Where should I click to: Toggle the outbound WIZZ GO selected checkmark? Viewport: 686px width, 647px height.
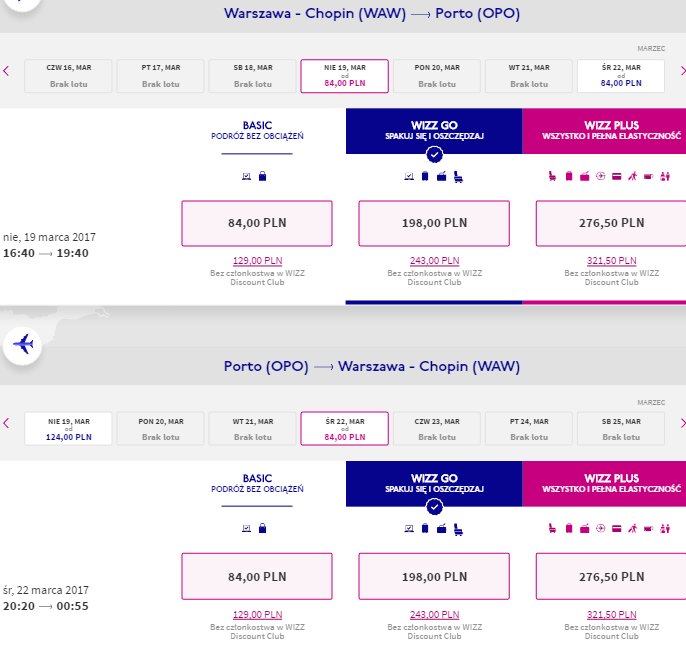[434, 154]
